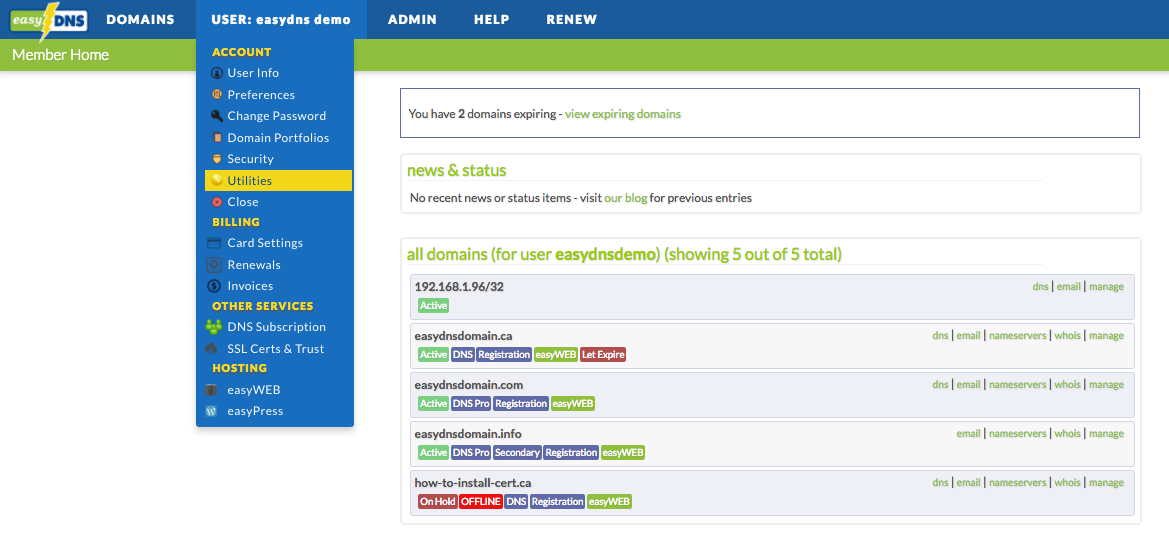The image size is (1169, 539).
Task: Click dns link for 192.168.1.96/32
Action: tap(1040, 286)
